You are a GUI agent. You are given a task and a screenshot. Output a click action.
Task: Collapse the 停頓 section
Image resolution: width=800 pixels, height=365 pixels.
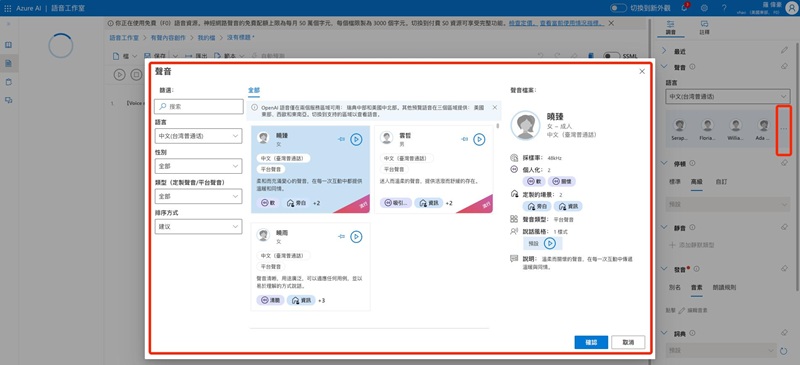coord(664,163)
